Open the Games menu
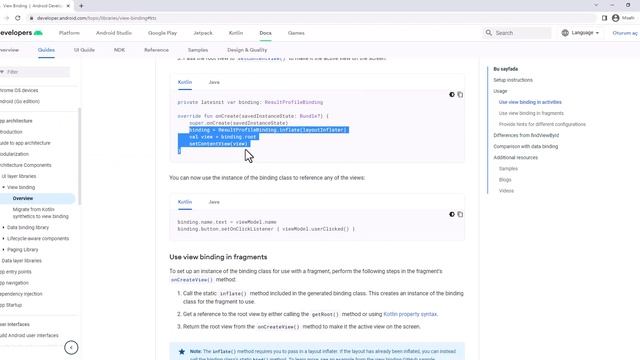Viewport: 640px width, 360px height. 296,33
